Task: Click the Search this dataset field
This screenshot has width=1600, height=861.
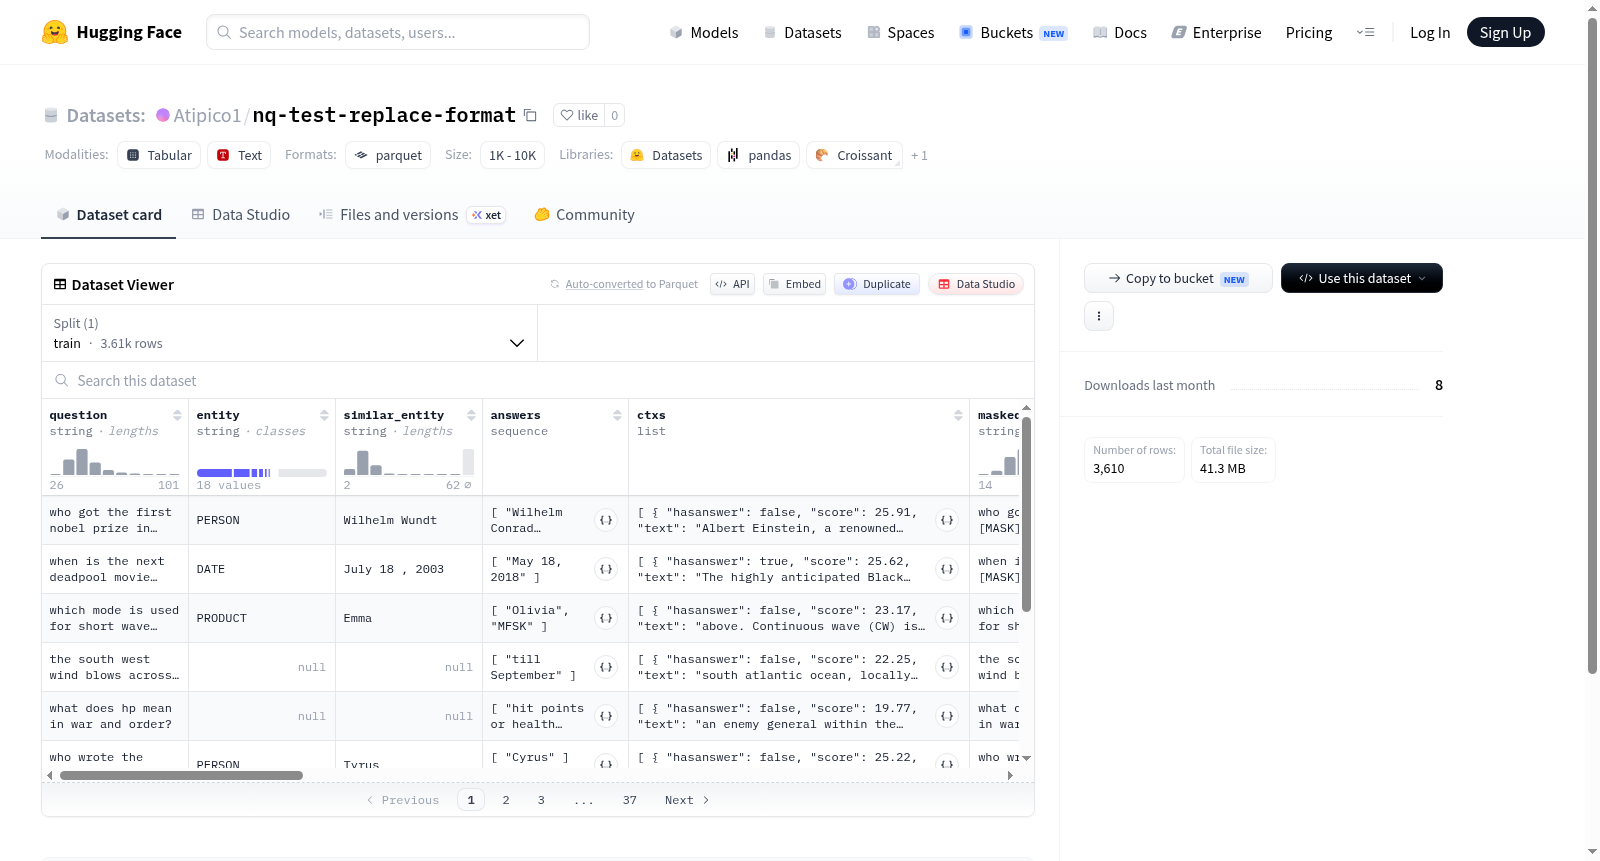Action: coord(538,380)
